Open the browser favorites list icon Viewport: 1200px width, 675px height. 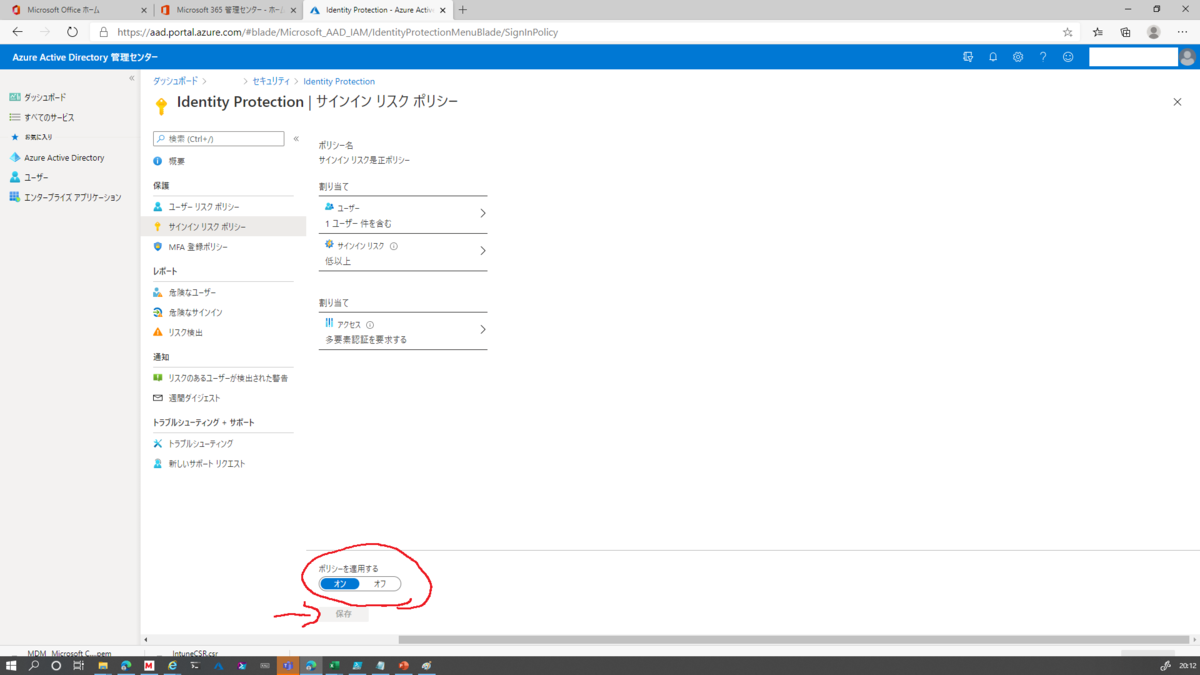tap(1097, 32)
